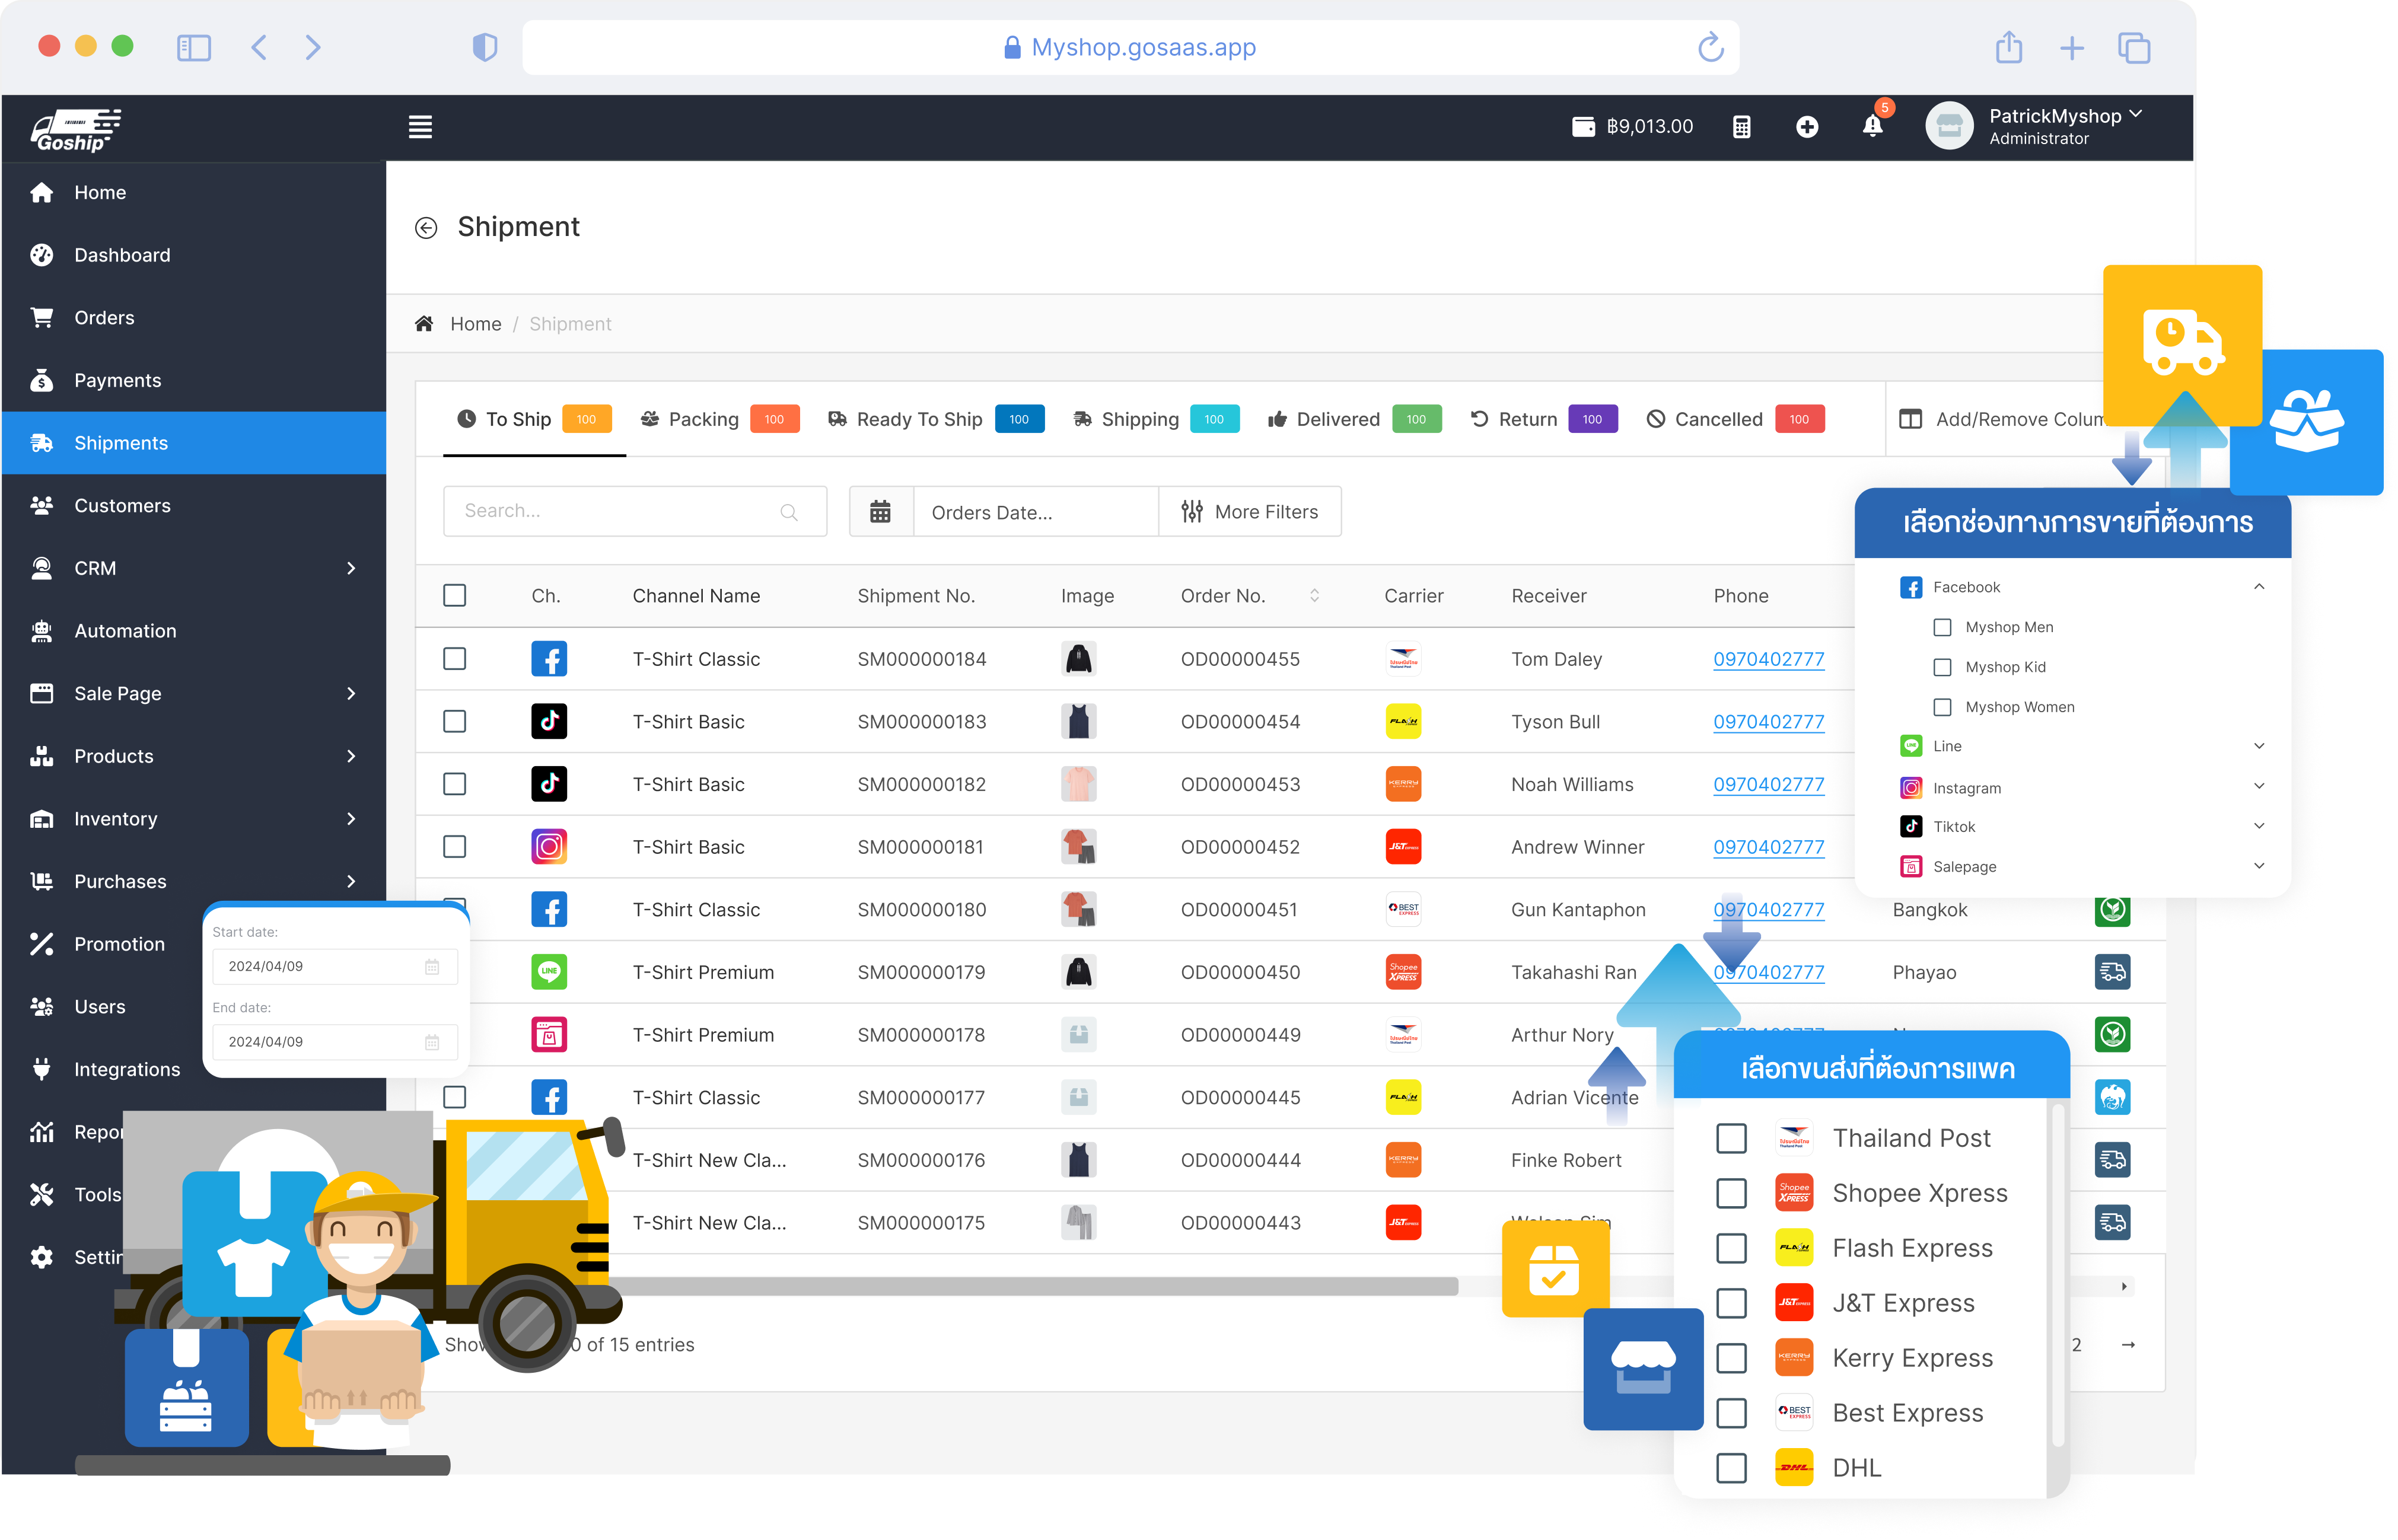Click TikTok channel icon for shipment SM000000183

pos(549,721)
